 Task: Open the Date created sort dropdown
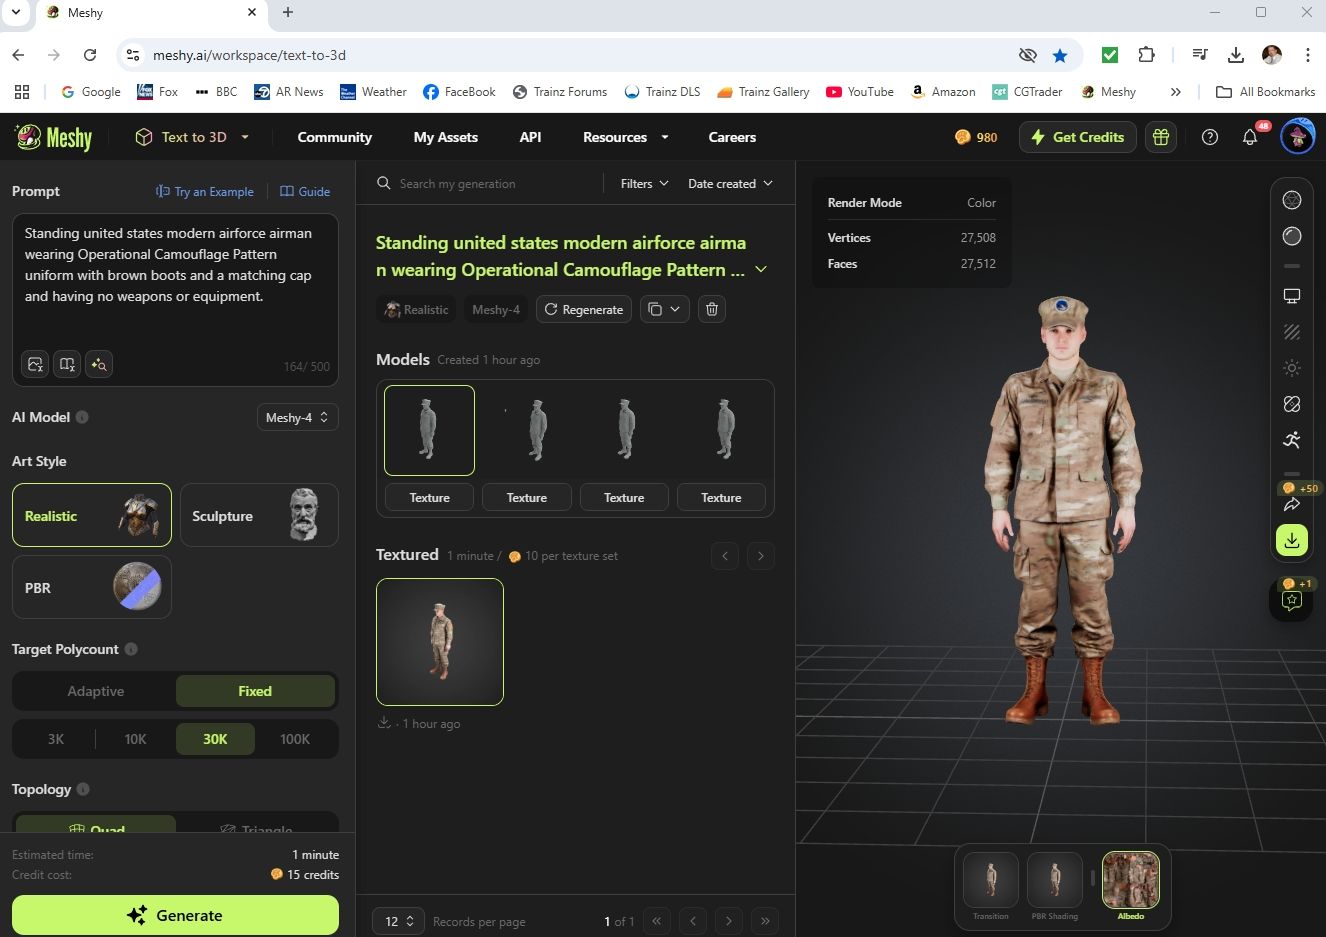click(x=730, y=184)
